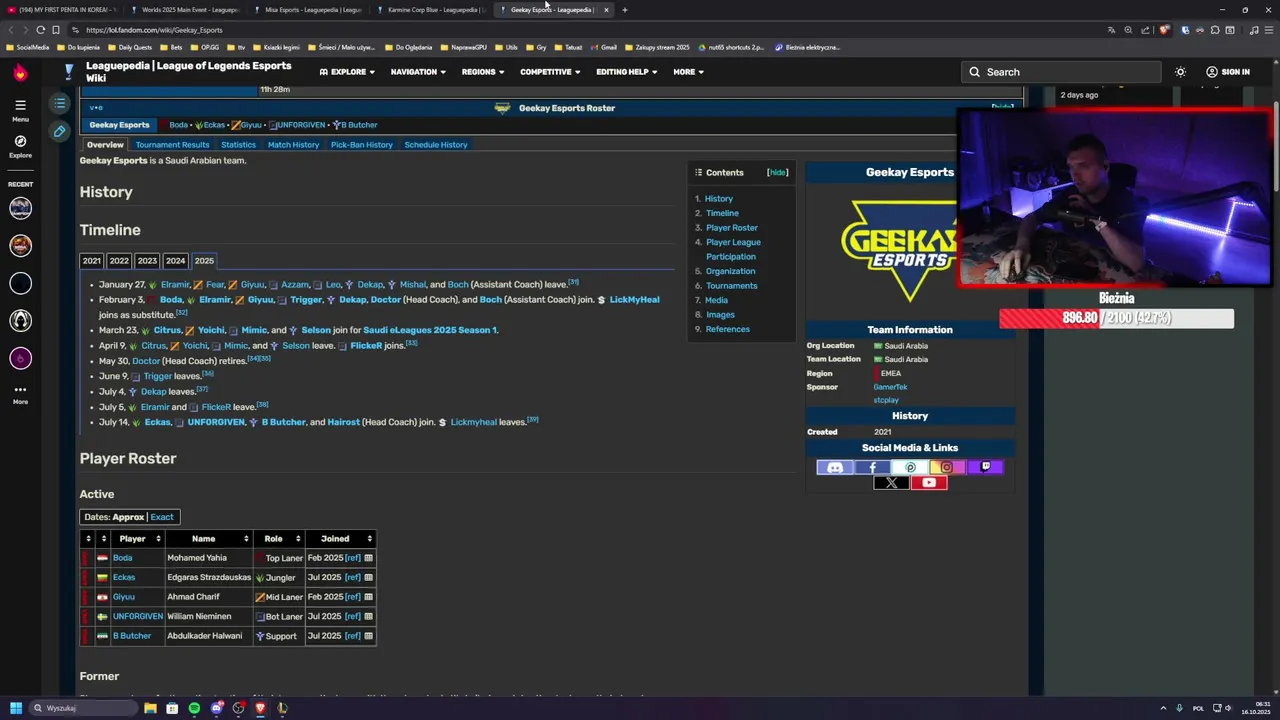Image resolution: width=1280 pixels, height=720 pixels.
Task: Open the Discord social media icon
Action: point(835,467)
